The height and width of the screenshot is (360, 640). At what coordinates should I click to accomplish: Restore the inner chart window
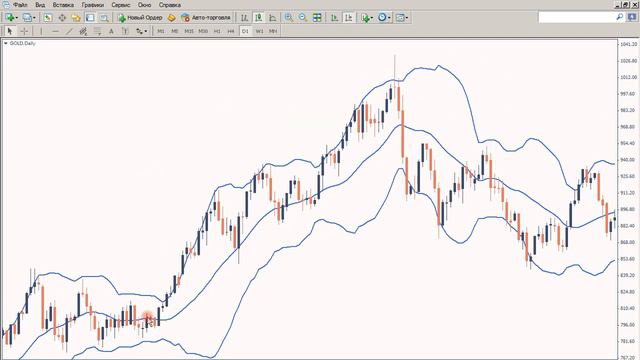[x=627, y=4]
